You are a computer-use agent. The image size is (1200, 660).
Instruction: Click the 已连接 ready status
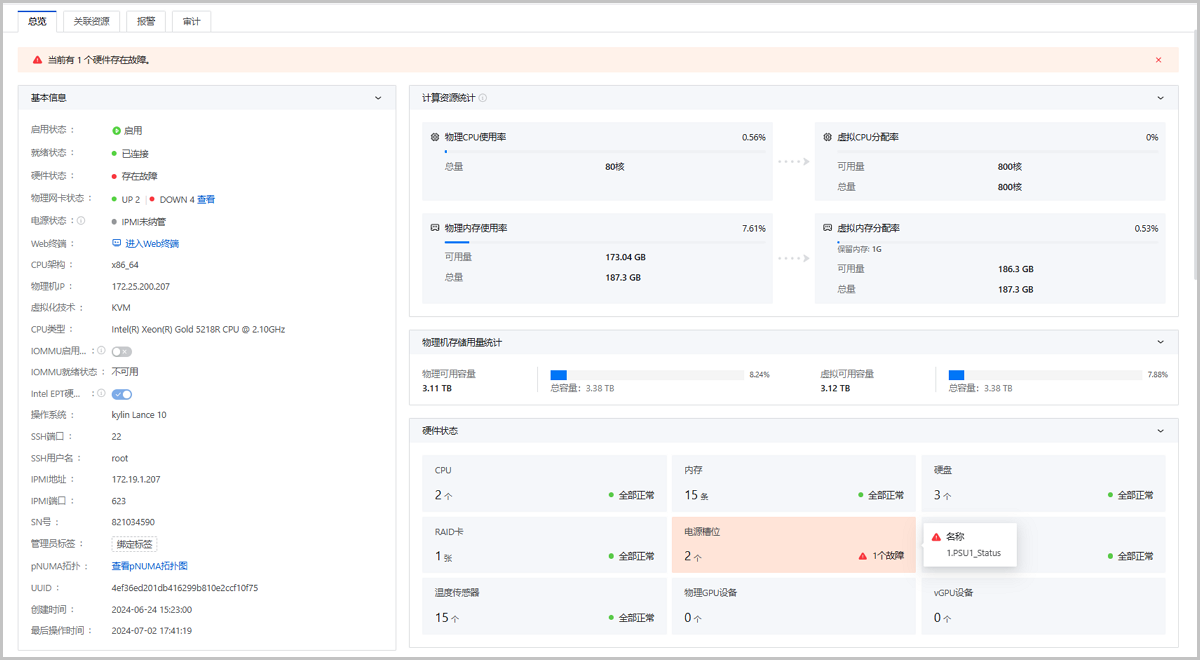(x=135, y=154)
